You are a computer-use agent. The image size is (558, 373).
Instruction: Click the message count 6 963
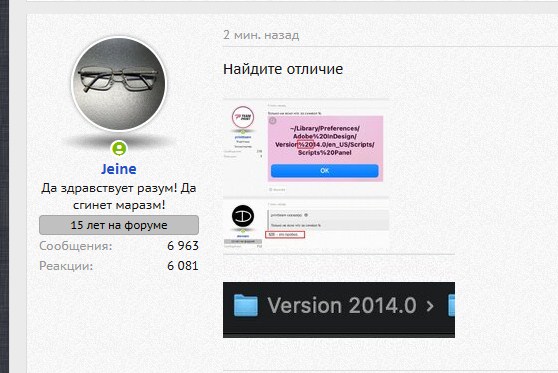click(x=183, y=246)
